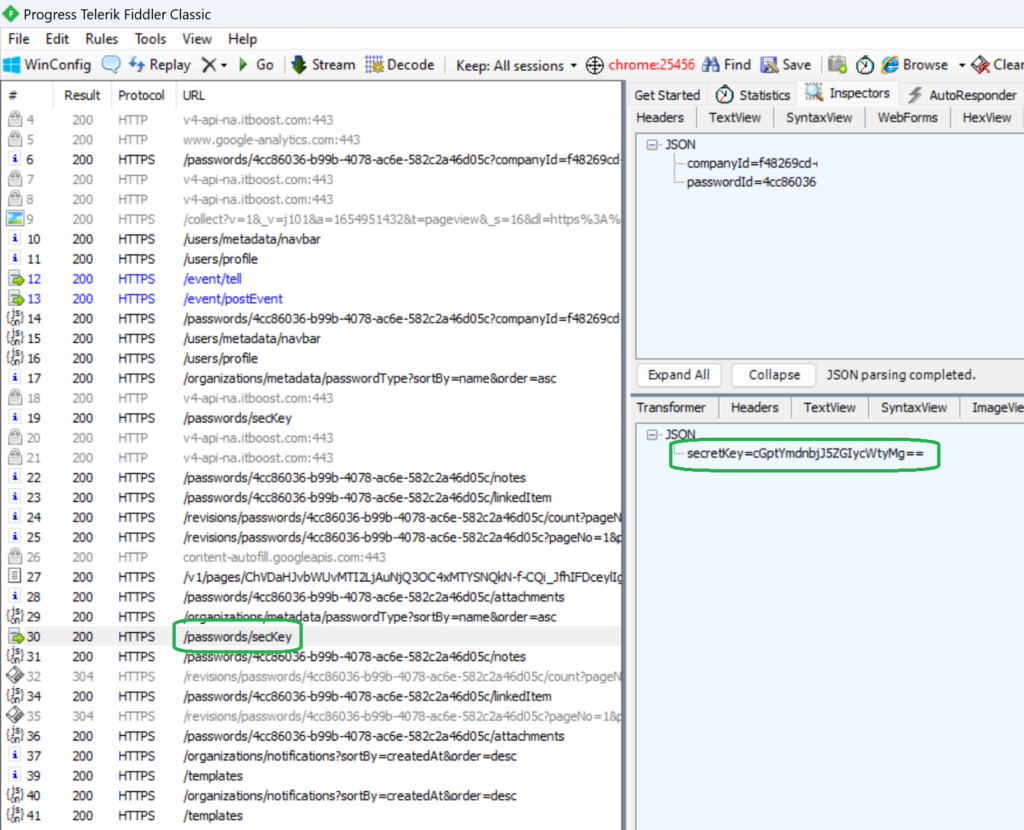Select the WebForms inspector tab
Screen dimensions: 1024x830
(x=907, y=118)
